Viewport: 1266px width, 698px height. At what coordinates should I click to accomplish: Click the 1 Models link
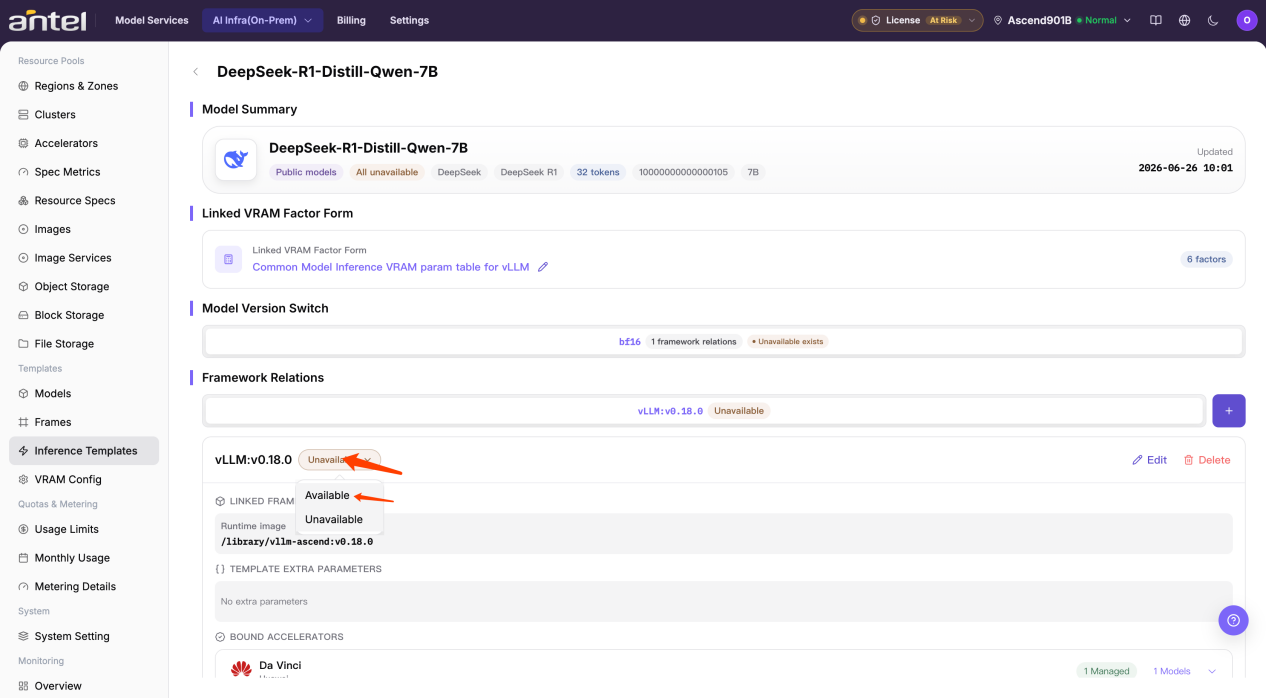coord(1172,671)
